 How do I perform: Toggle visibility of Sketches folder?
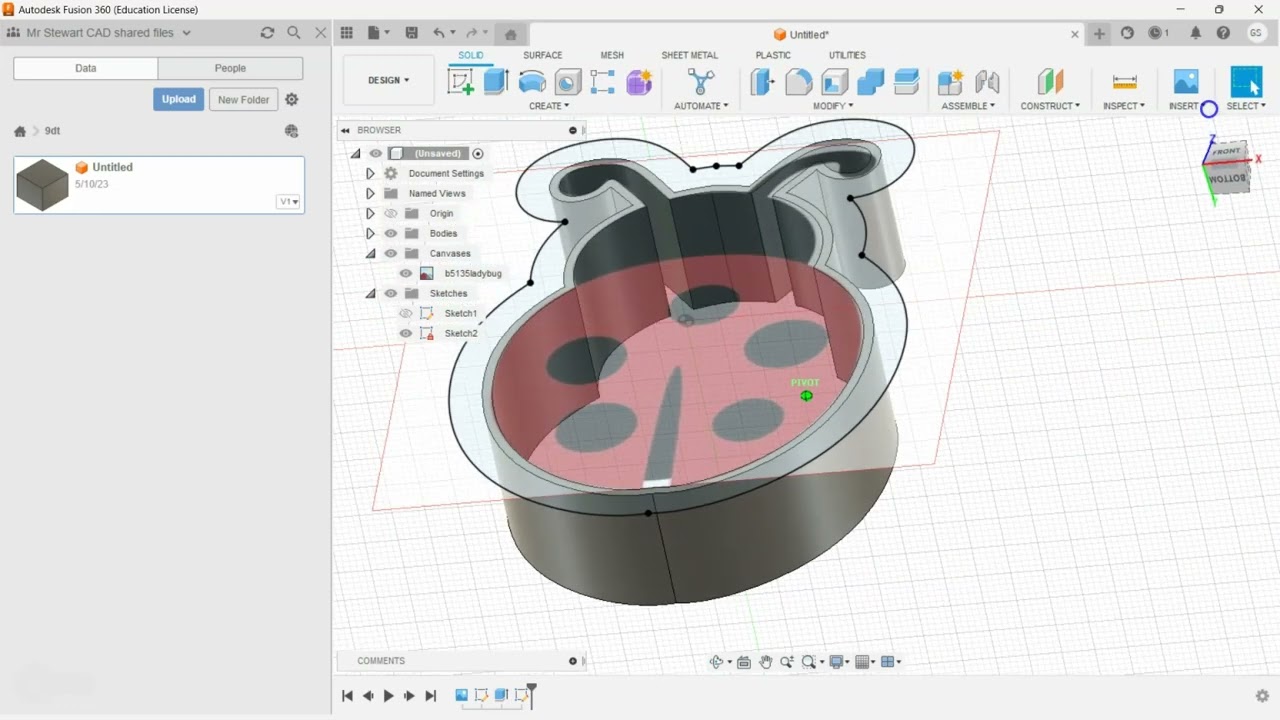pyautogui.click(x=391, y=293)
